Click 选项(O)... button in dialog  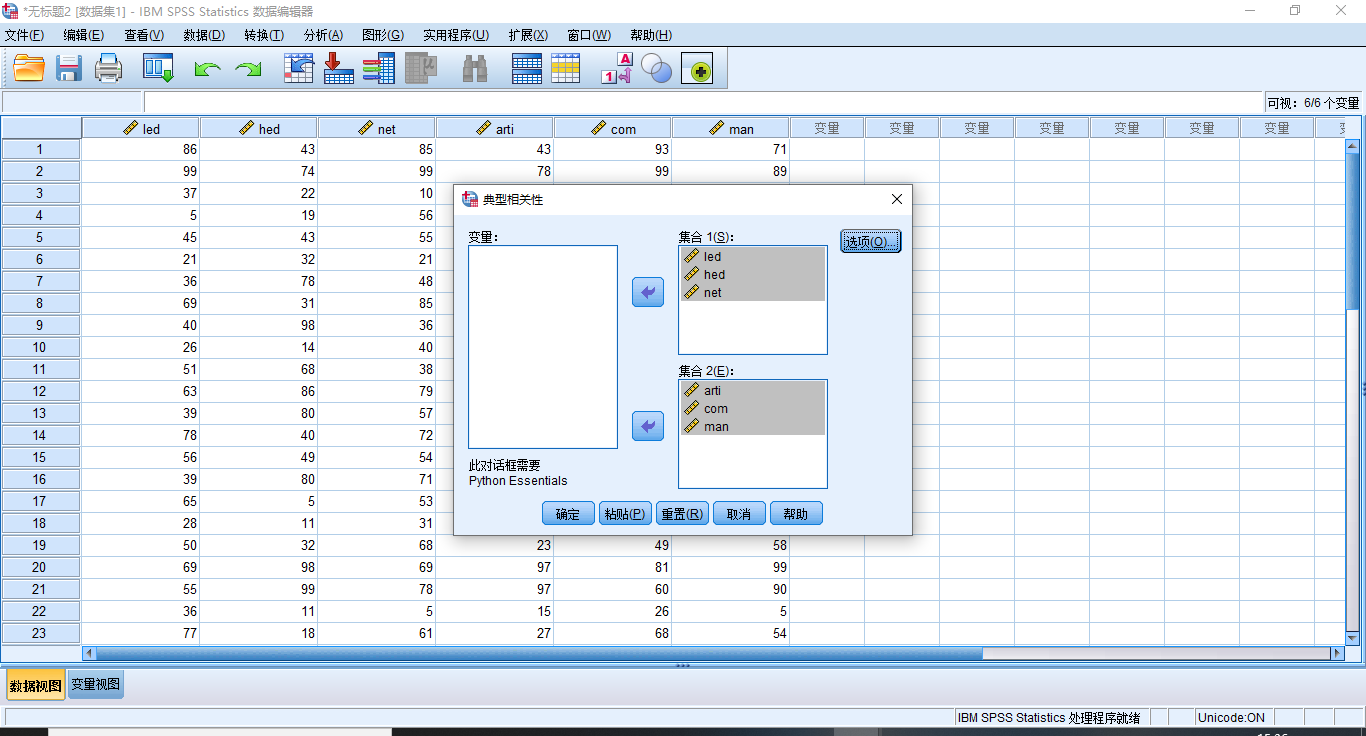[871, 241]
